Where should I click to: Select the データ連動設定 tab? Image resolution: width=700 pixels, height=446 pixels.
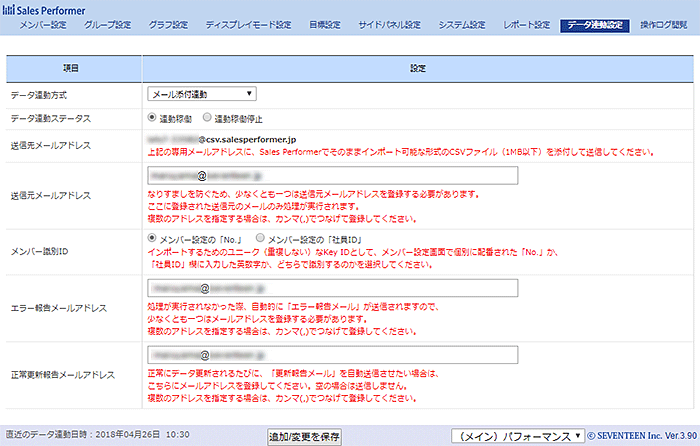[x=595, y=25]
